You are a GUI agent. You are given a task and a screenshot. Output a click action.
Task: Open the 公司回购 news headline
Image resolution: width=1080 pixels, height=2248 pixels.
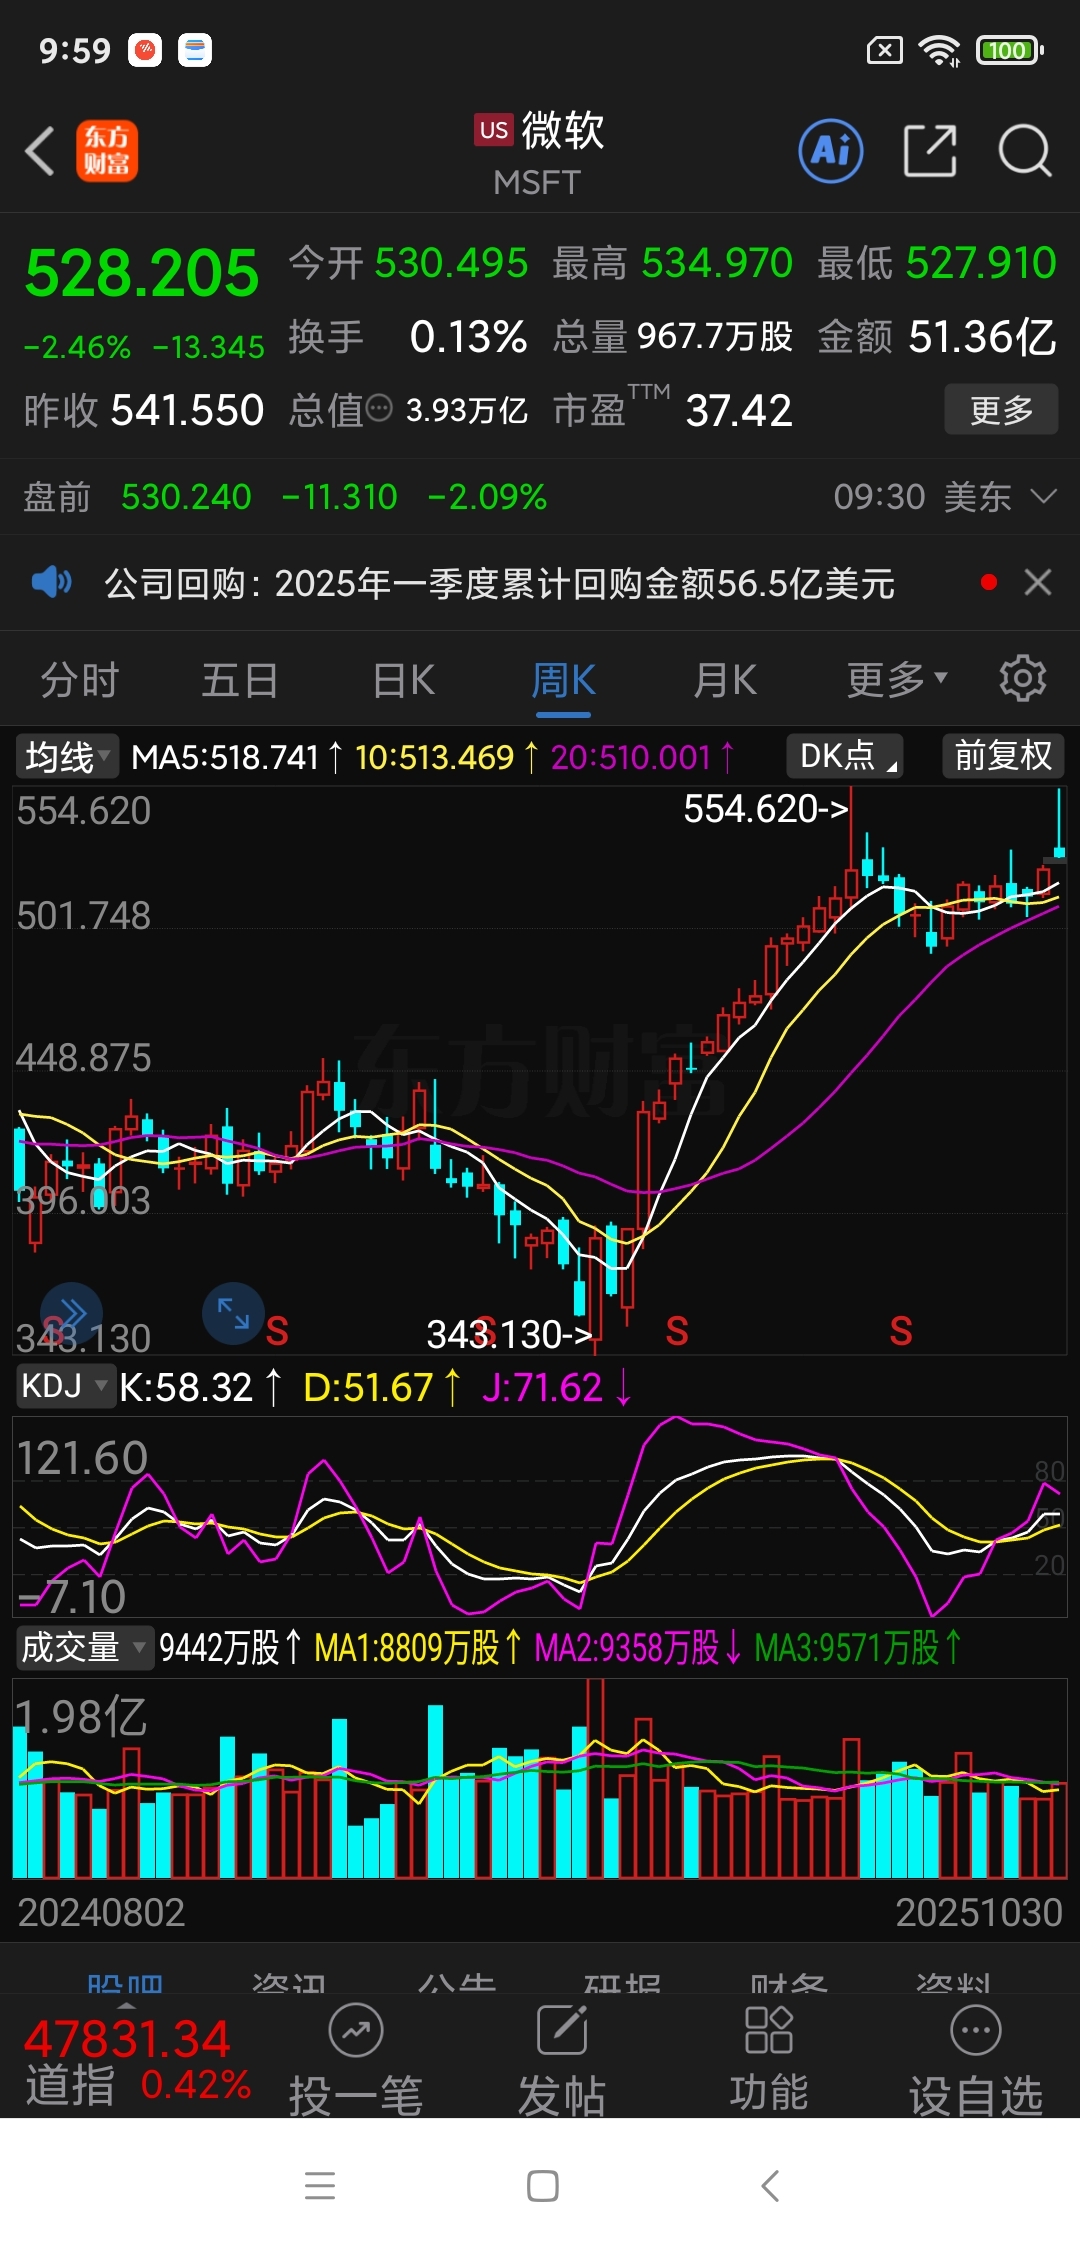point(499,583)
